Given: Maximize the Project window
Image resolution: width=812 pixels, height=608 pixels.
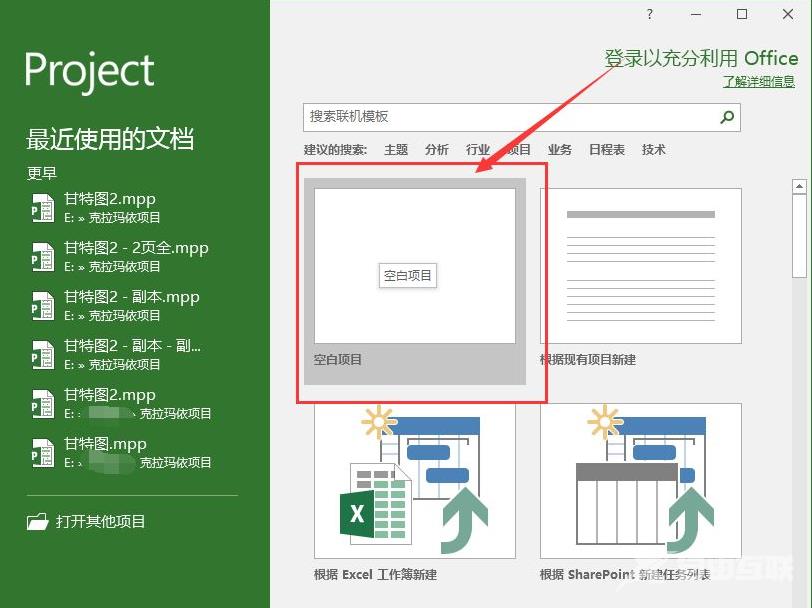Looking at the screenshot, I should (742, 15).
